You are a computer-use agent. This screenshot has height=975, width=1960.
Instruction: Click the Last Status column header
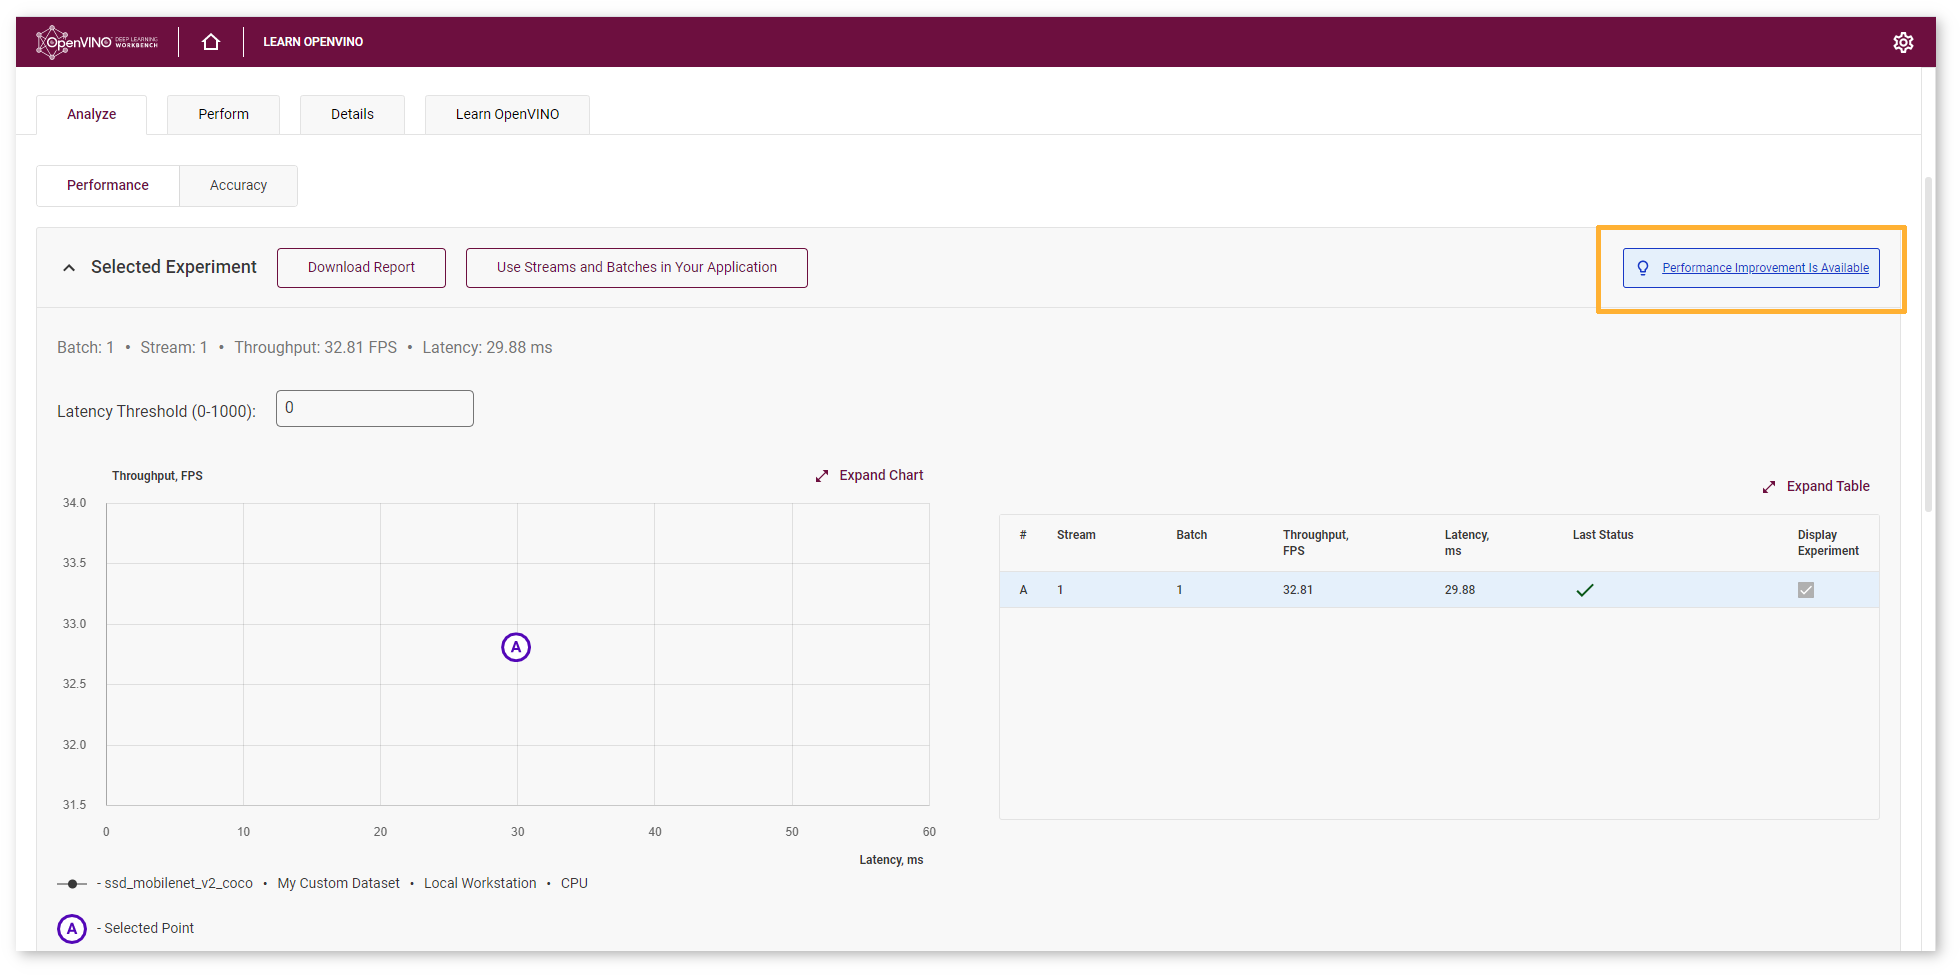click(1603, 535)
